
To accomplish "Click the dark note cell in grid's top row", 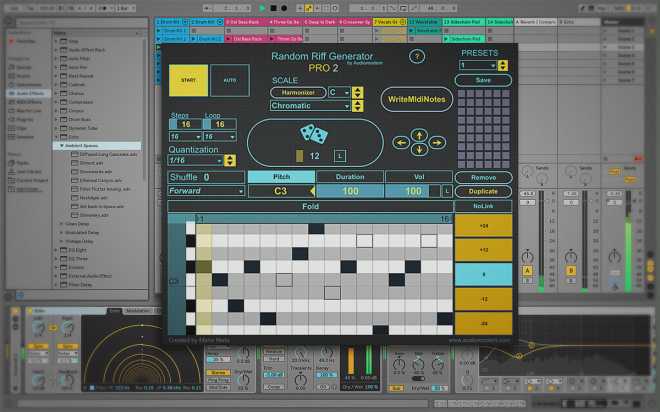I will [x=316, y=229].
